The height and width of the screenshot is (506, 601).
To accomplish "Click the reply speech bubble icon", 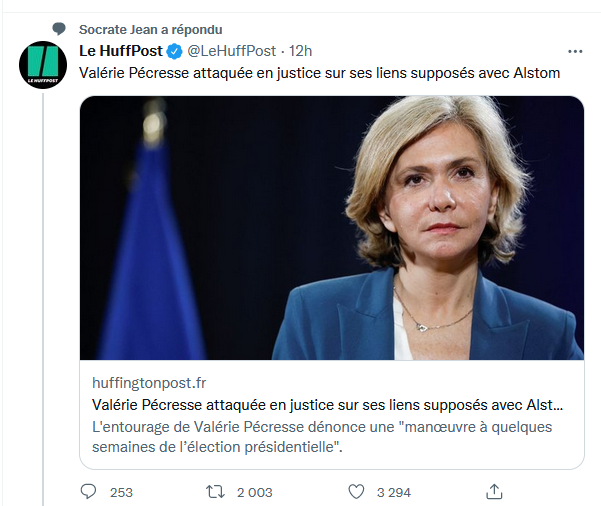I will click(x=89, y=491).
